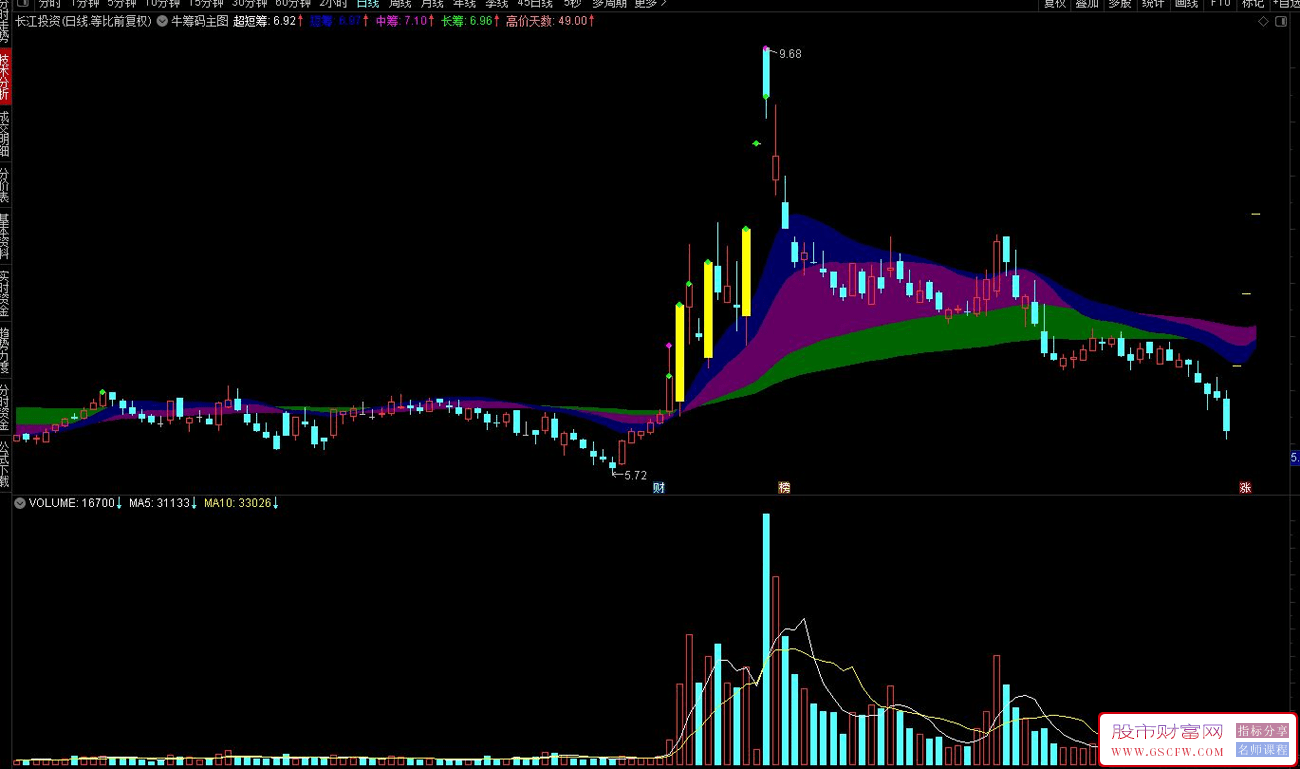Expand the VOLUME indicator dropdown arrow

(x=20, y=503)
